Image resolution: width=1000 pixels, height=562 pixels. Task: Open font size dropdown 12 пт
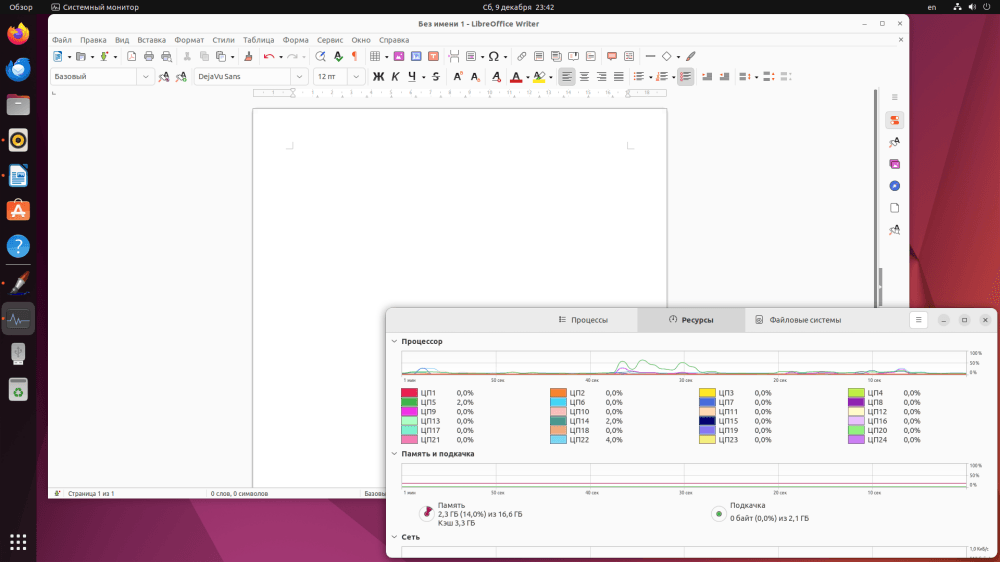pyautogui.click(x=356, y=77)
